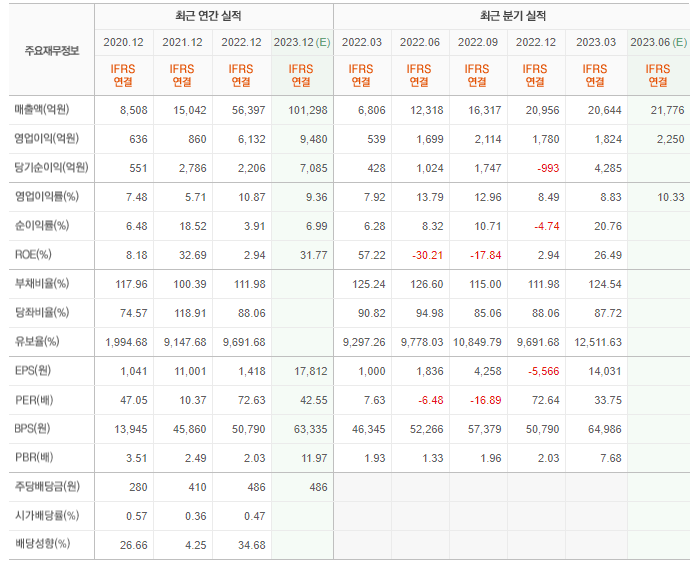700x563 pixels.
Task: Click the 부채비율(%) row label
Action: 42,284
